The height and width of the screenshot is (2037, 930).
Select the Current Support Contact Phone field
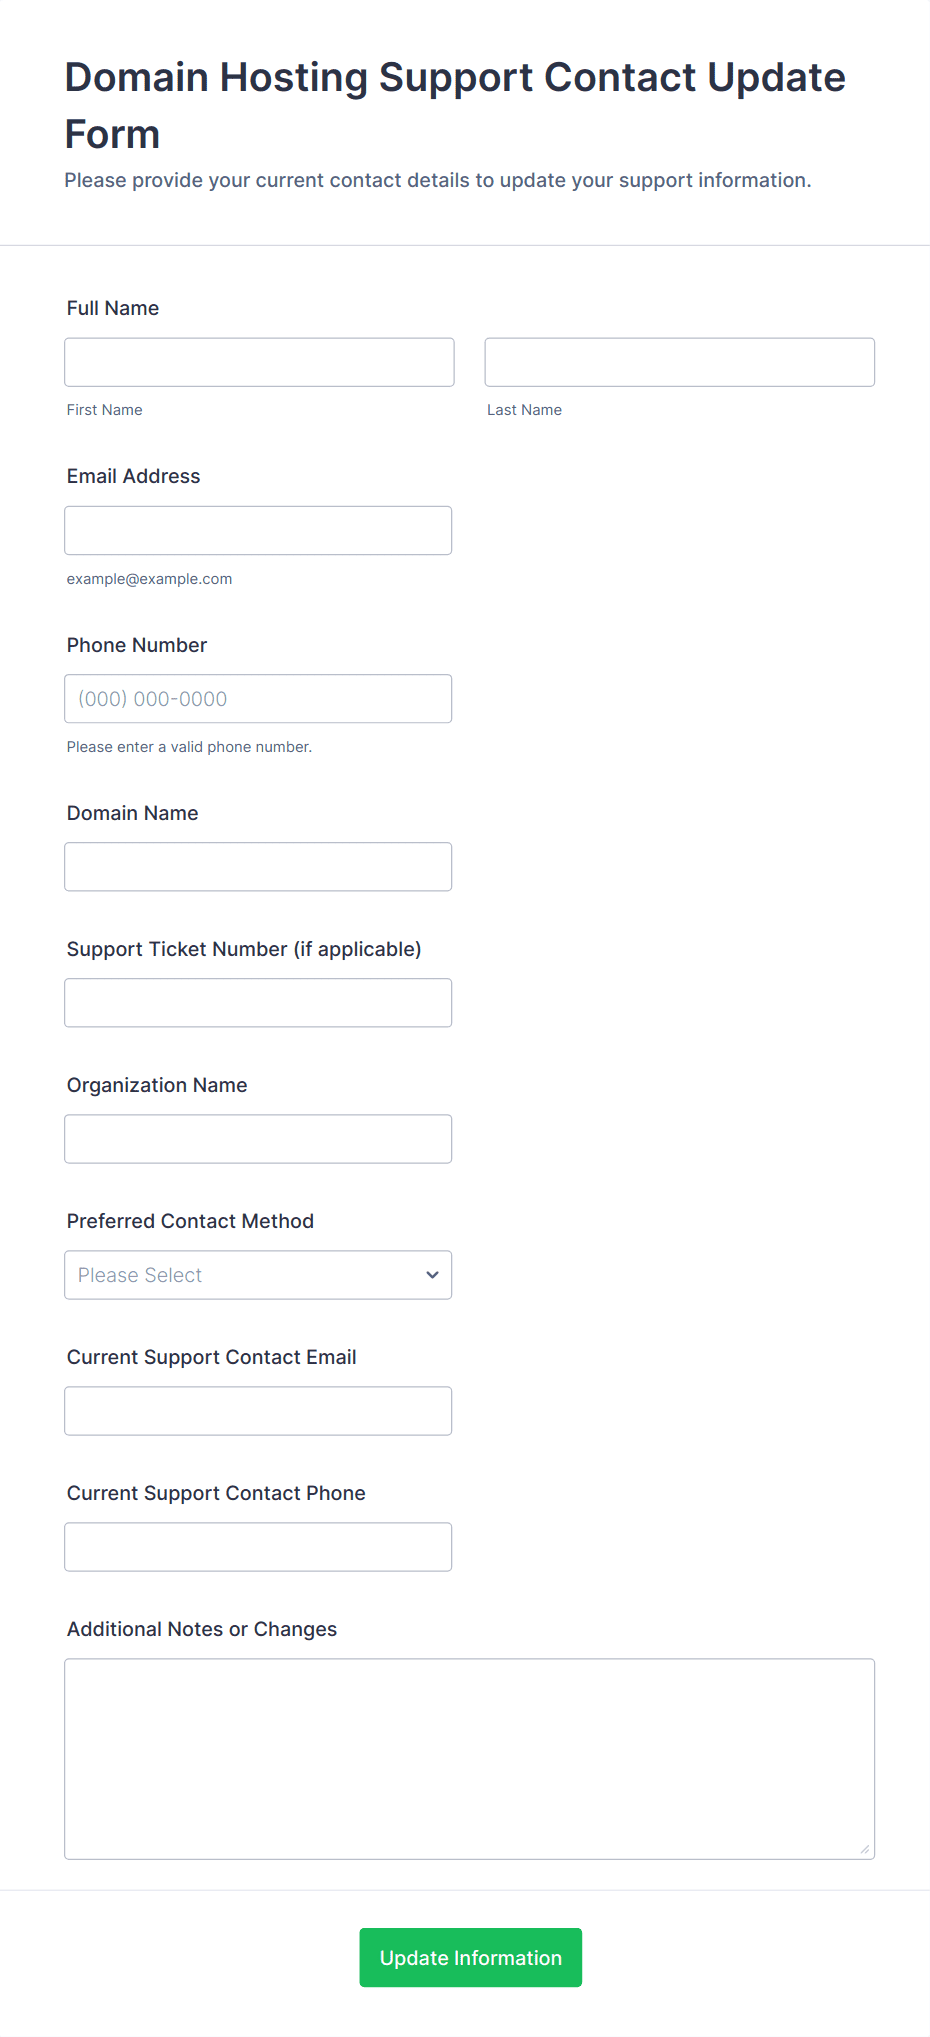point(258,1547)
